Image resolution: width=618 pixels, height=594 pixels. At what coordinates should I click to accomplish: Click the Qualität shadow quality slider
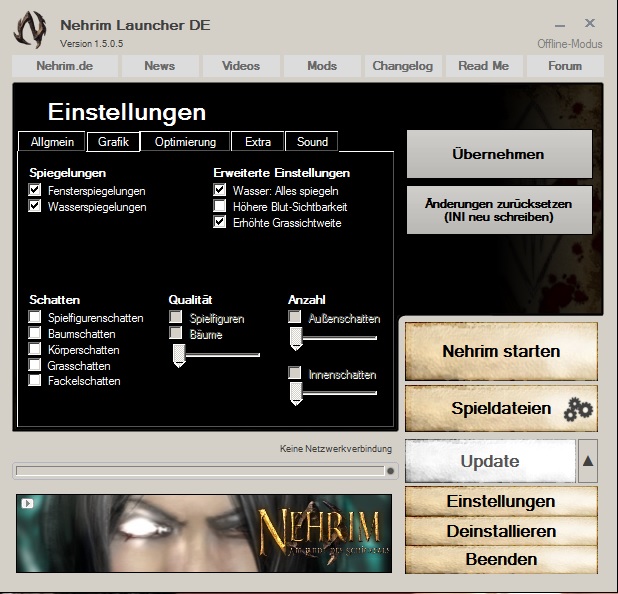(216, 355)
